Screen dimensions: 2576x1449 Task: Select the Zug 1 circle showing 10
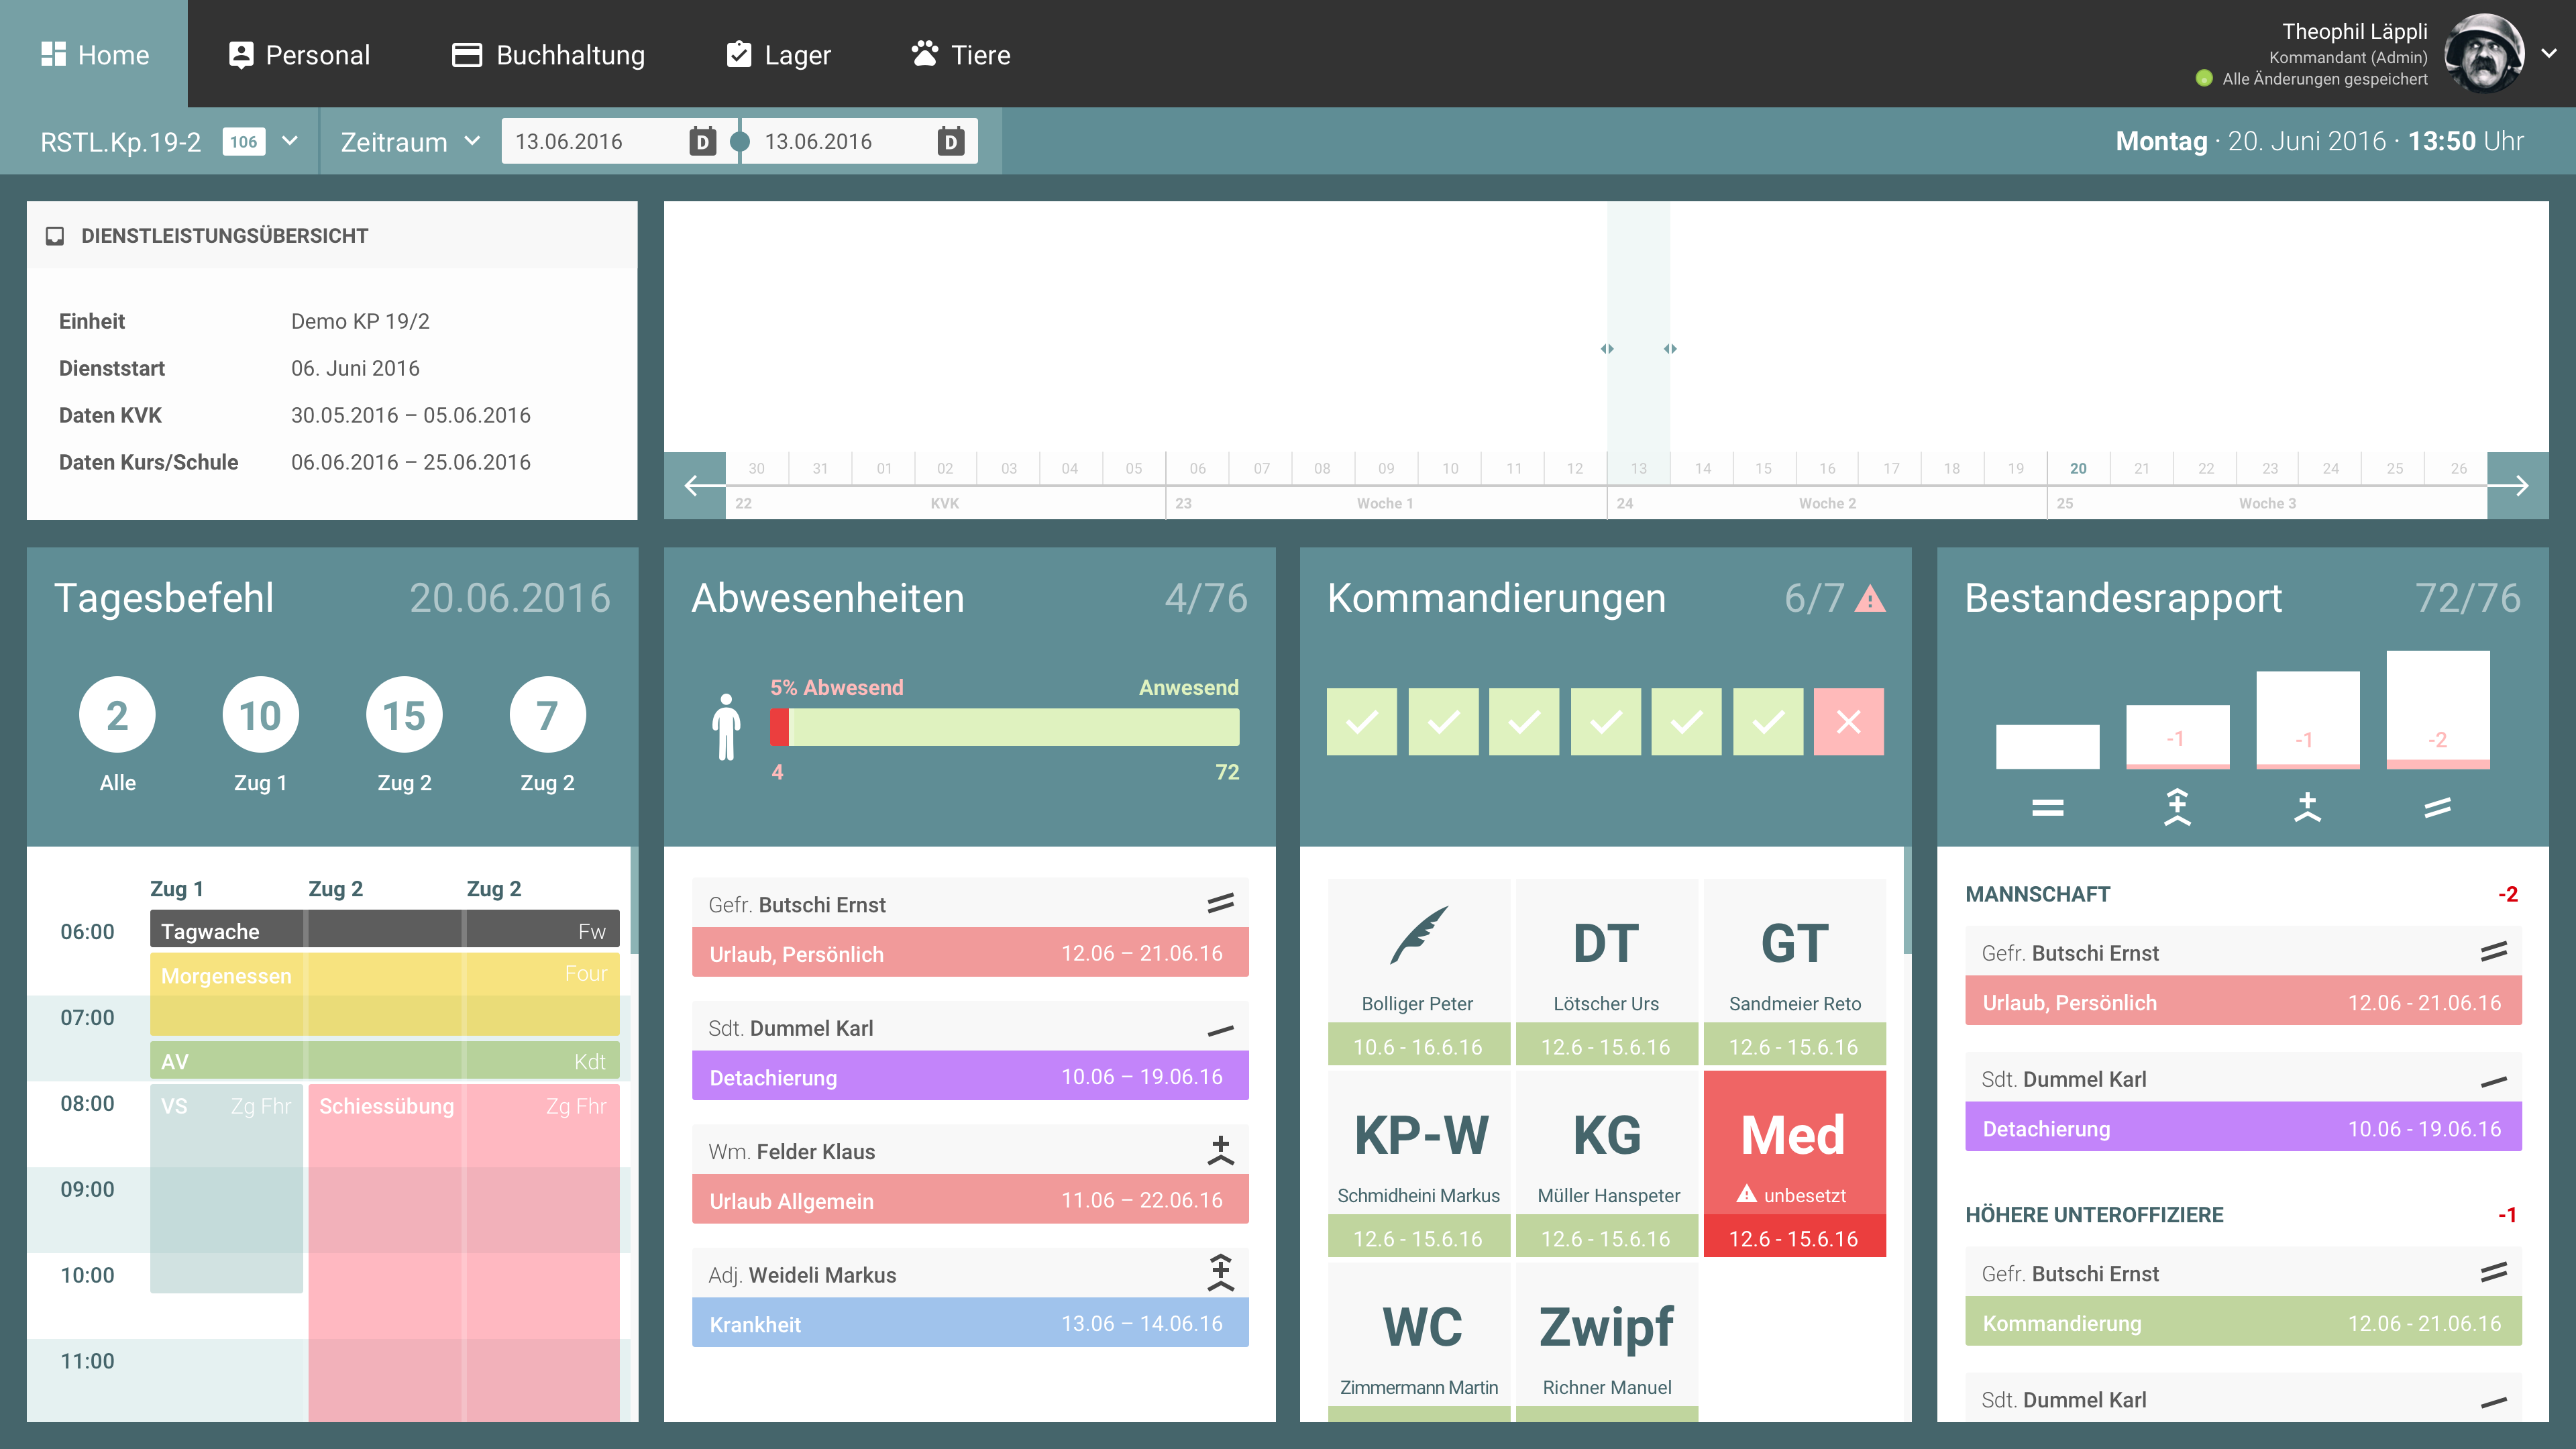[260, 715]
